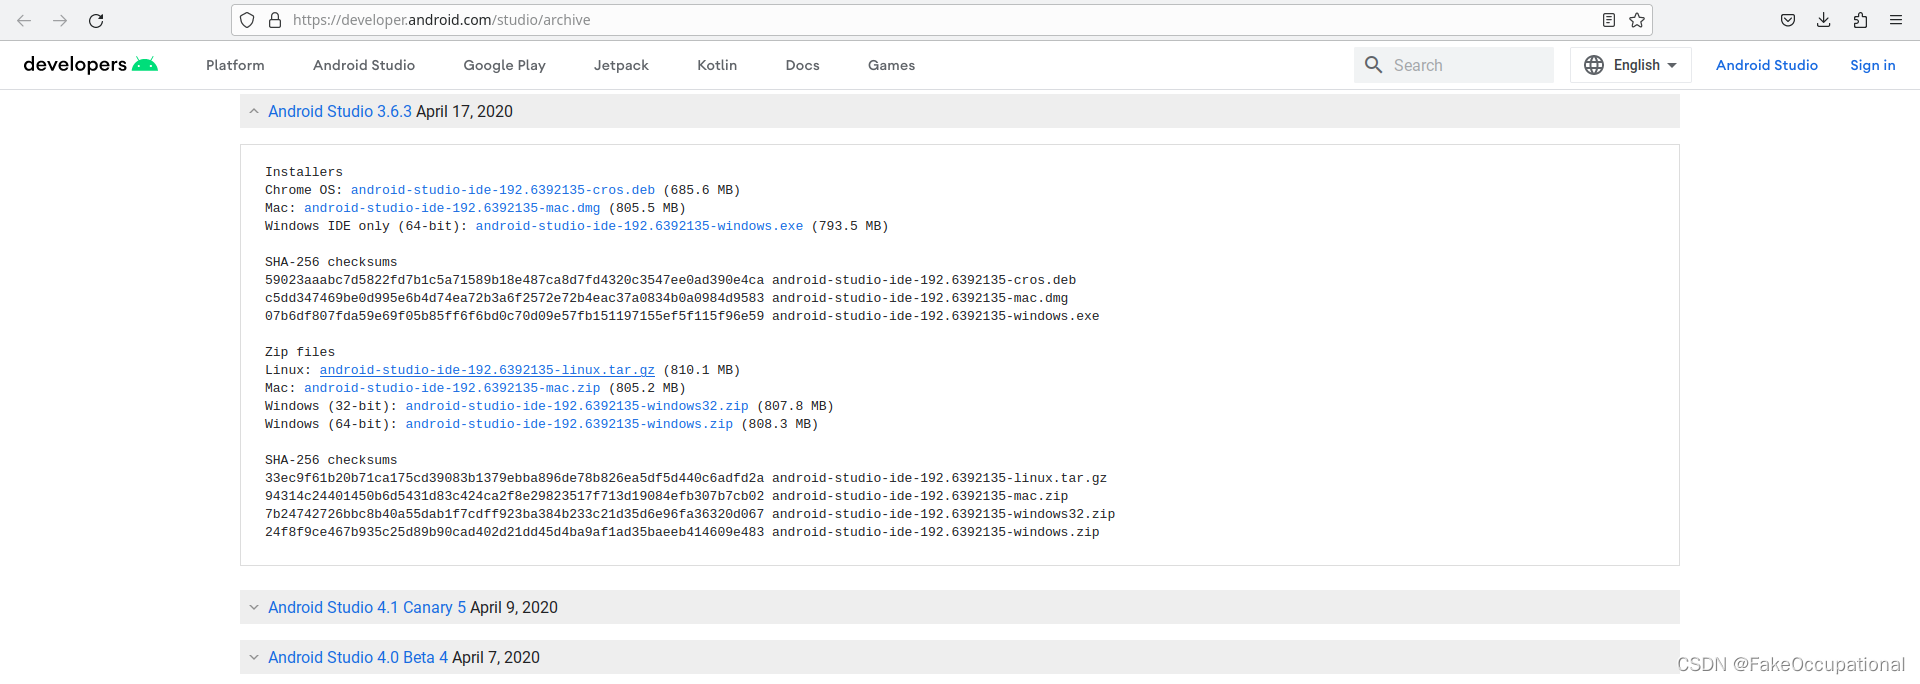The height and width of the screenshot is (684, 1920).
Task: Download the mac.dmg installer
Action: click(452, 208)
